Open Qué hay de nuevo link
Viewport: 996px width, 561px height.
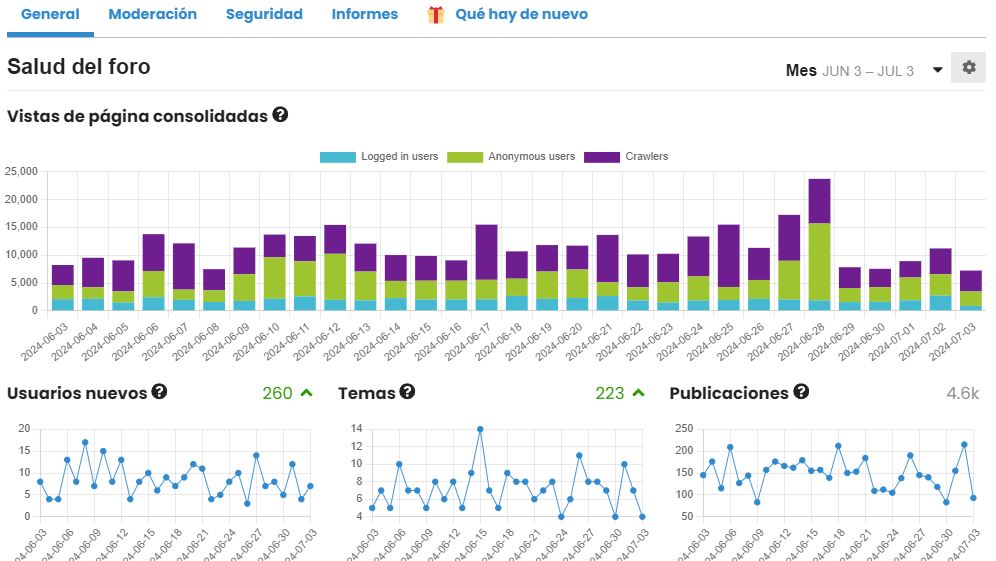pyautogui.click(x=521, y=15)
